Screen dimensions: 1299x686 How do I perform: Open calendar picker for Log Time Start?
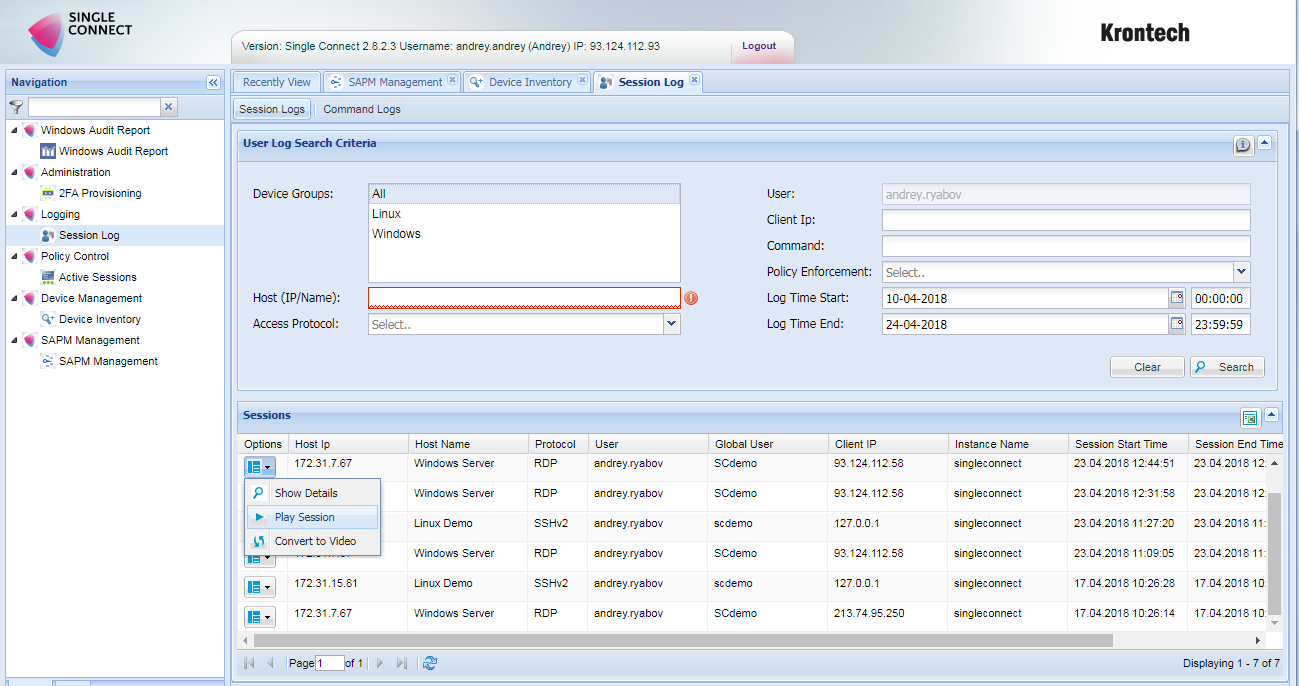[x=1177, y=298]
